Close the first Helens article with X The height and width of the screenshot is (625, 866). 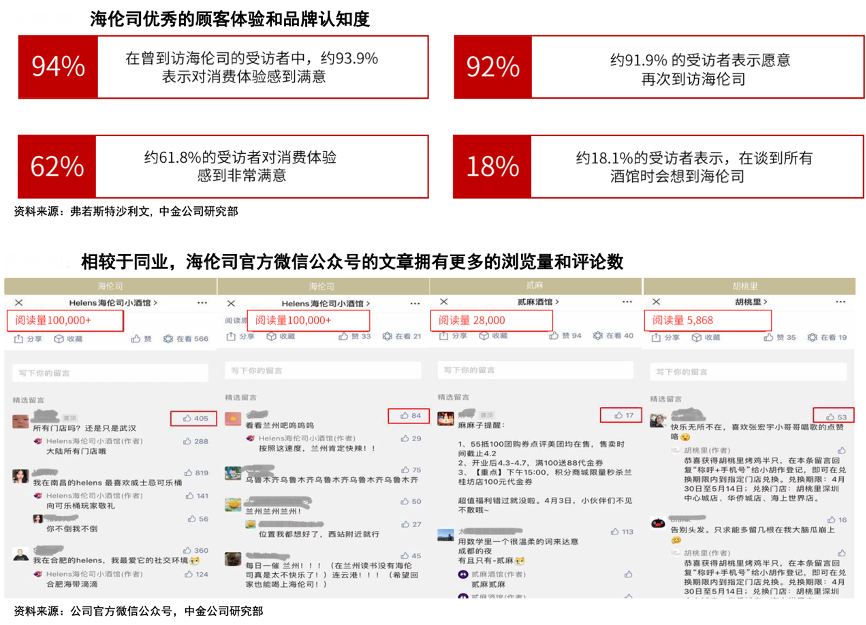coord(17,302)
